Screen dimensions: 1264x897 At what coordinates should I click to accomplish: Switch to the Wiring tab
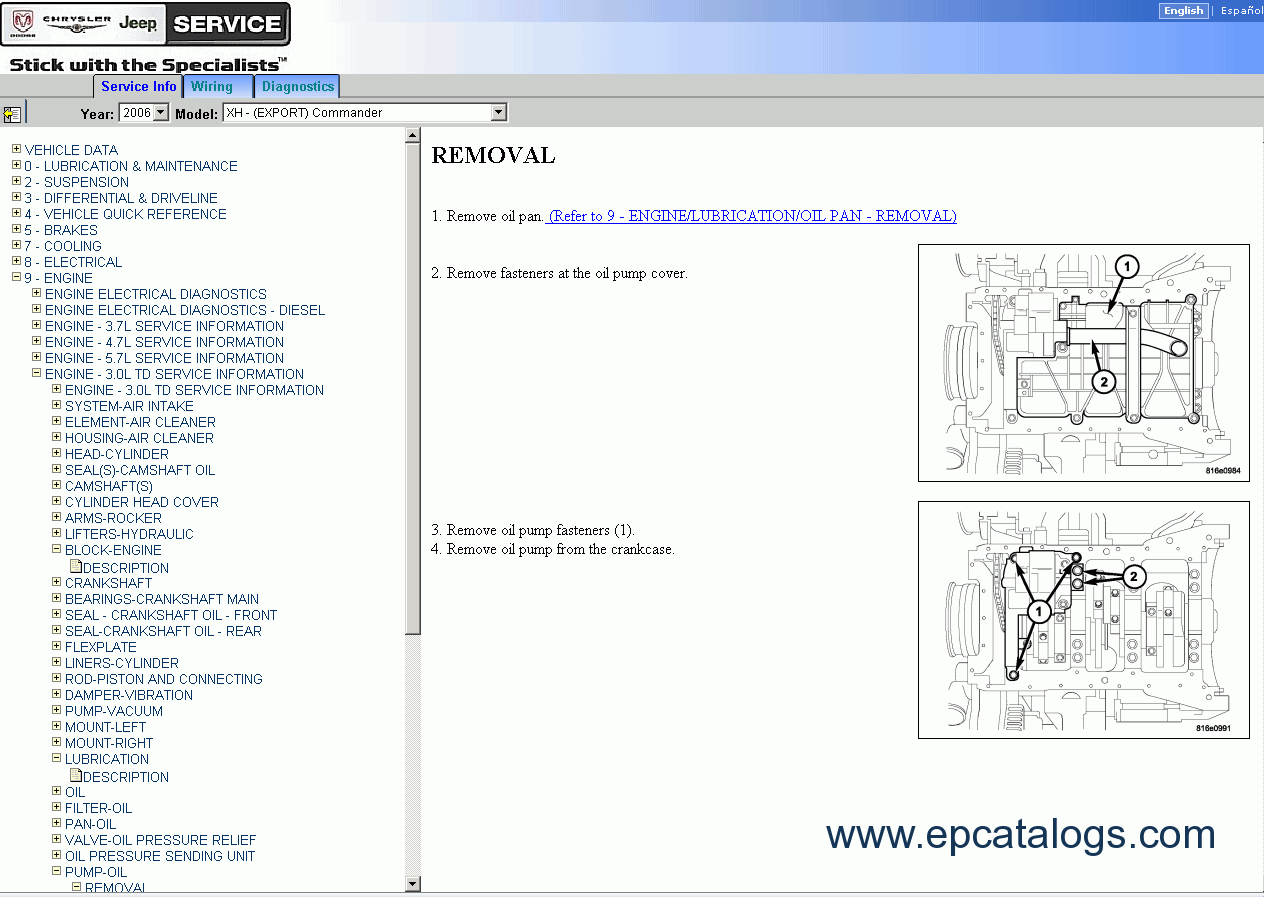click(212, 87)
